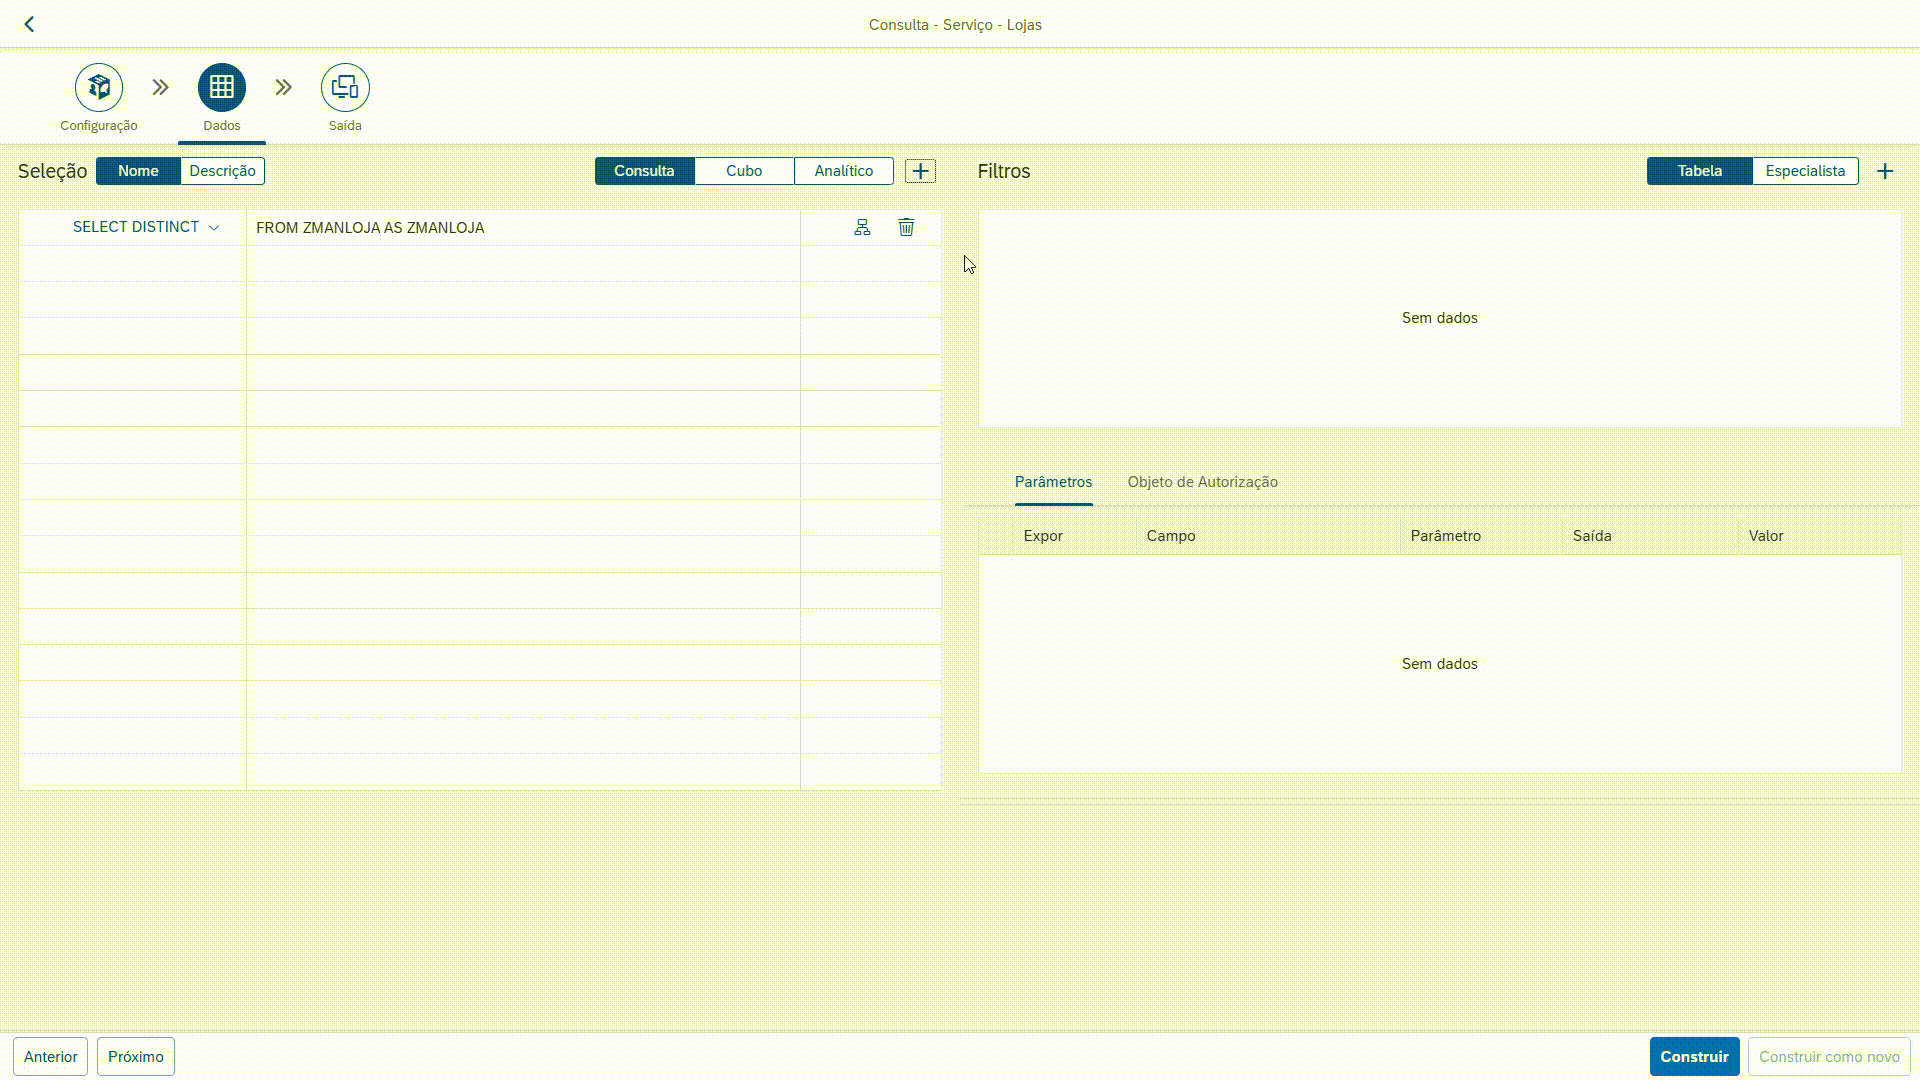This screenshot has width=1920, height=1080.
Task: Open the Objeto de Autorização tab
Action: pos(1202,482)
